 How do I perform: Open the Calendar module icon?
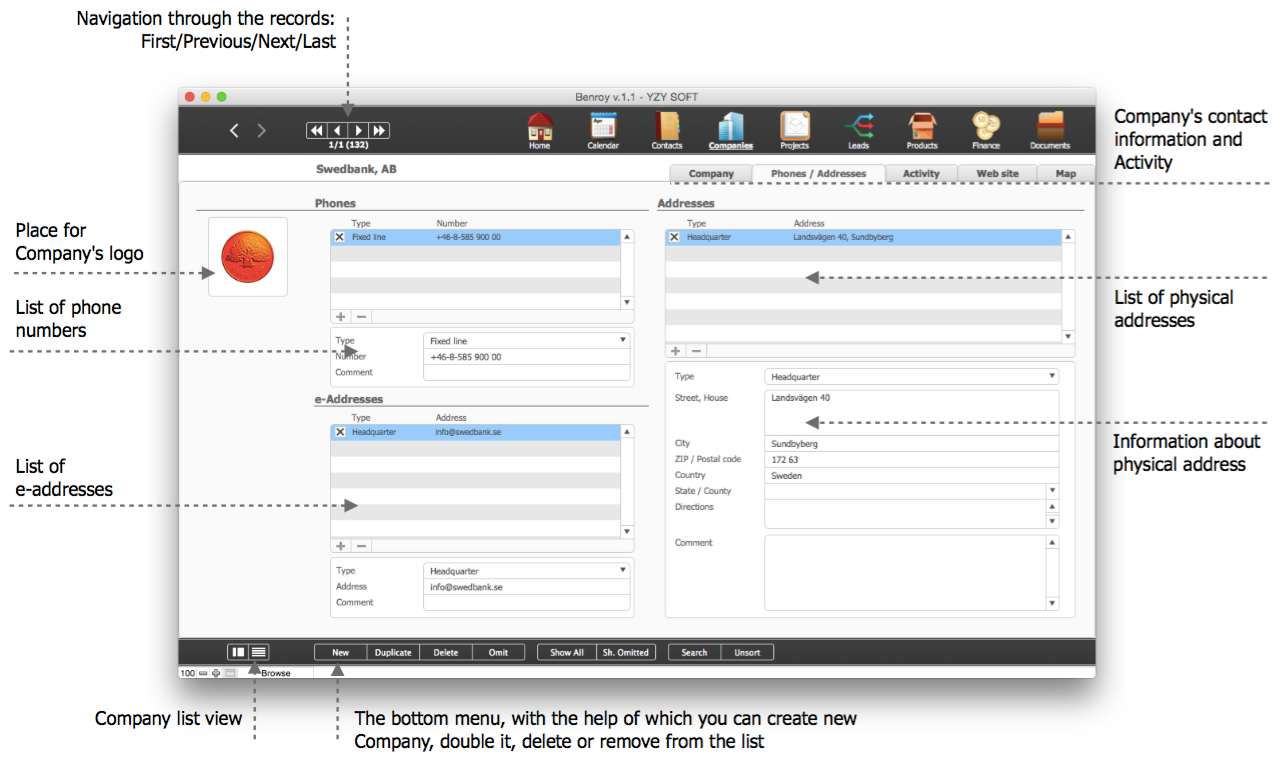click(x=603, y=127)
